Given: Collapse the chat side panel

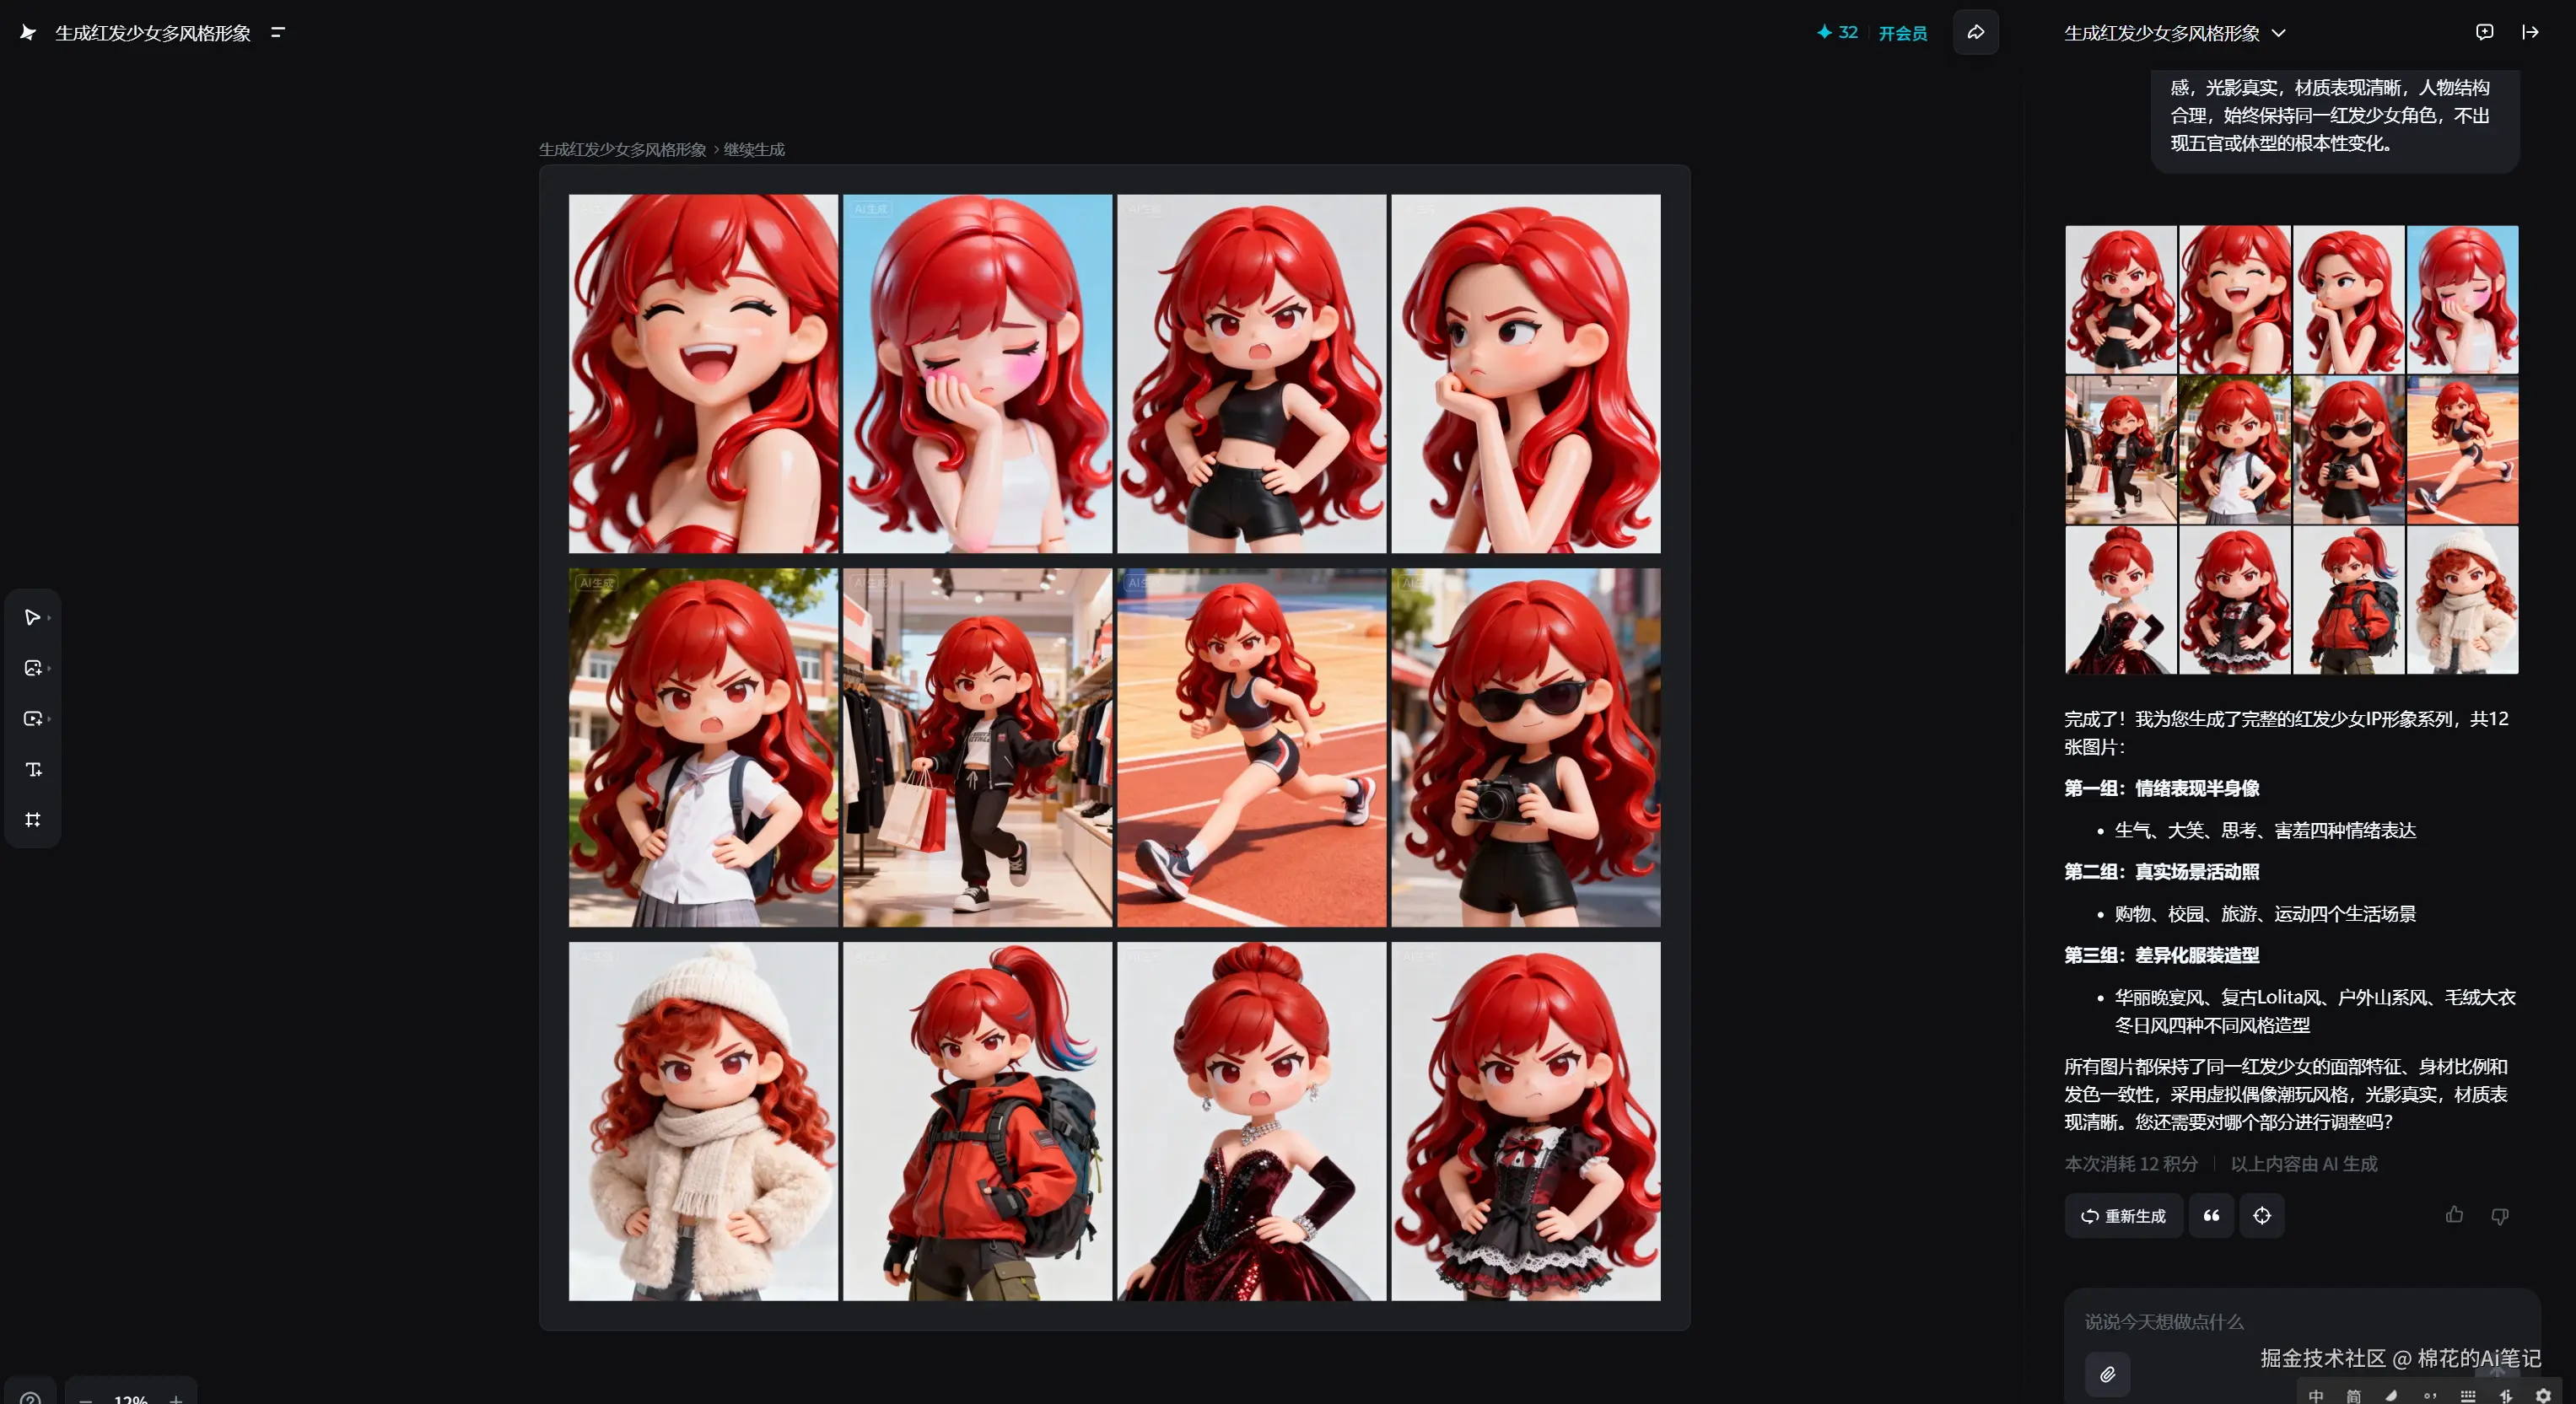Looking at the screenshot, I should pyautogui.click(x=2530, y=32).
